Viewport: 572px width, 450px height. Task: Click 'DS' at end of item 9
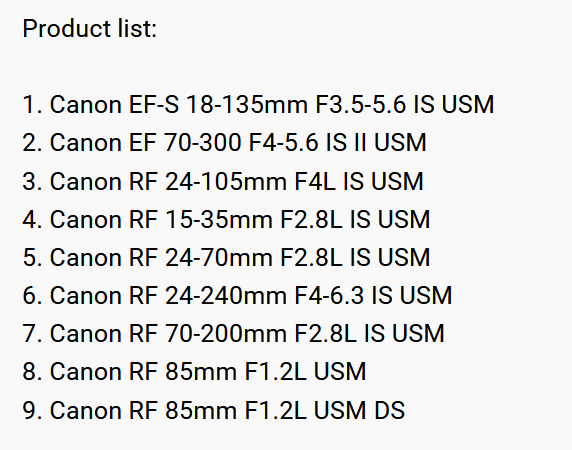(390, 411)
